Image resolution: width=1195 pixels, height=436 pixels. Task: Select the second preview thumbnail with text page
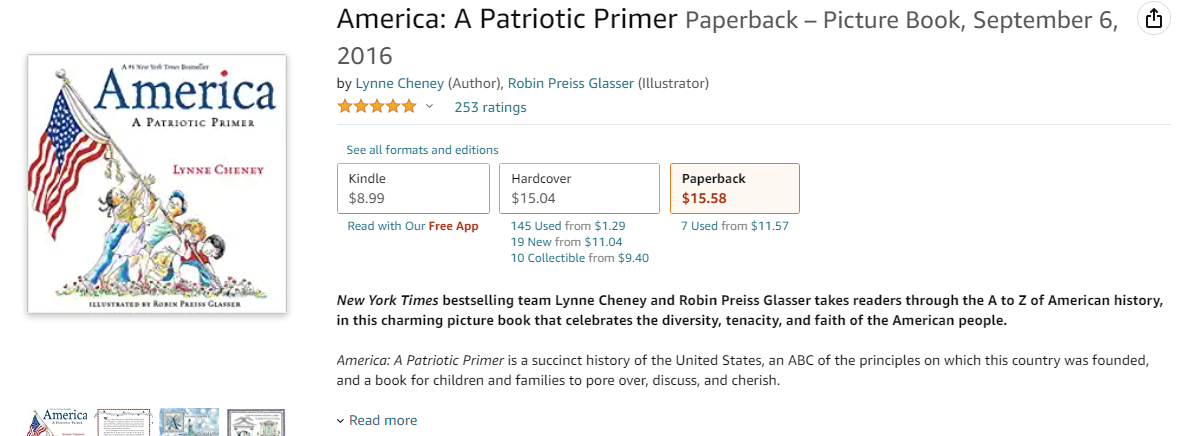(x=123, y=422)
